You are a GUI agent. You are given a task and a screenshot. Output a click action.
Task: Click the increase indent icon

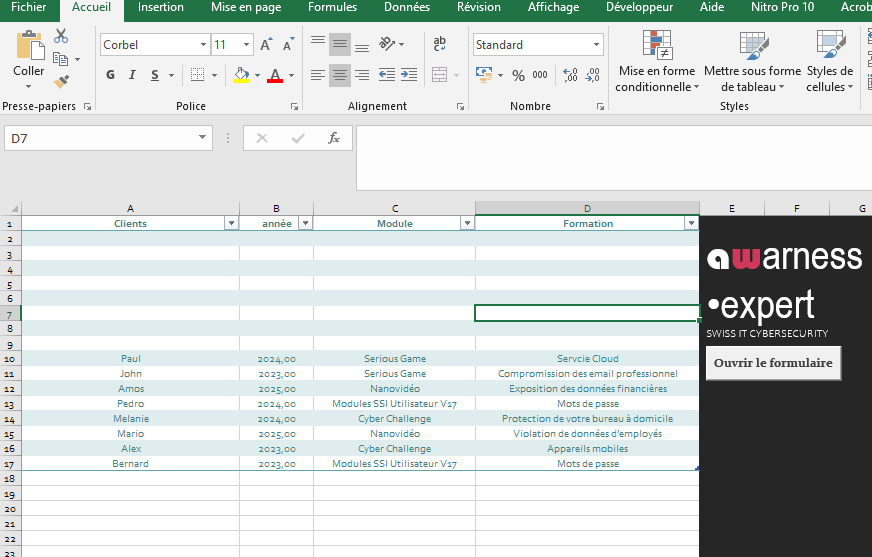point(409,75)
